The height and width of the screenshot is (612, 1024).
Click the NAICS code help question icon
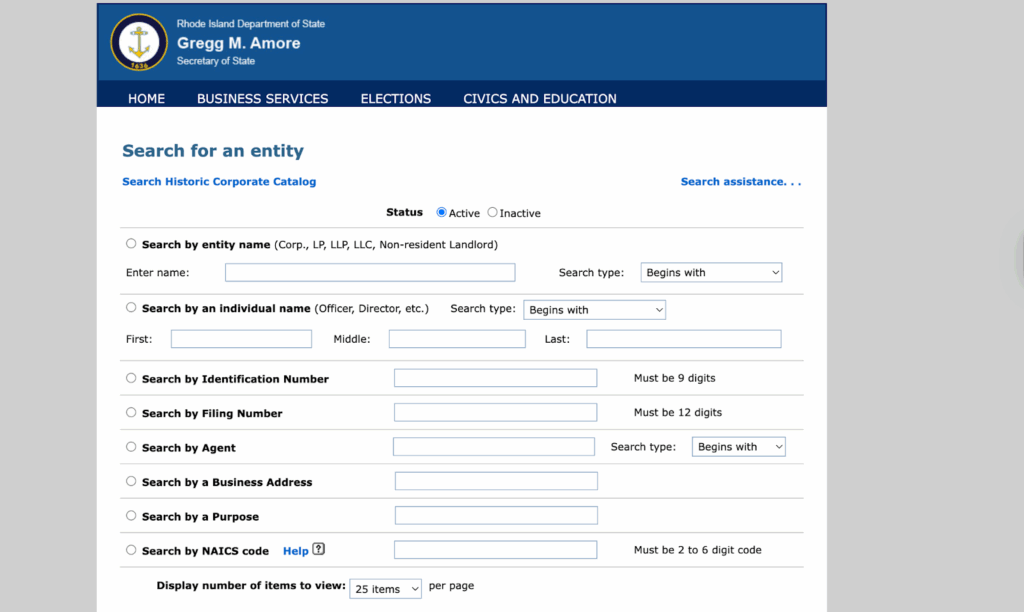[319, 549]
